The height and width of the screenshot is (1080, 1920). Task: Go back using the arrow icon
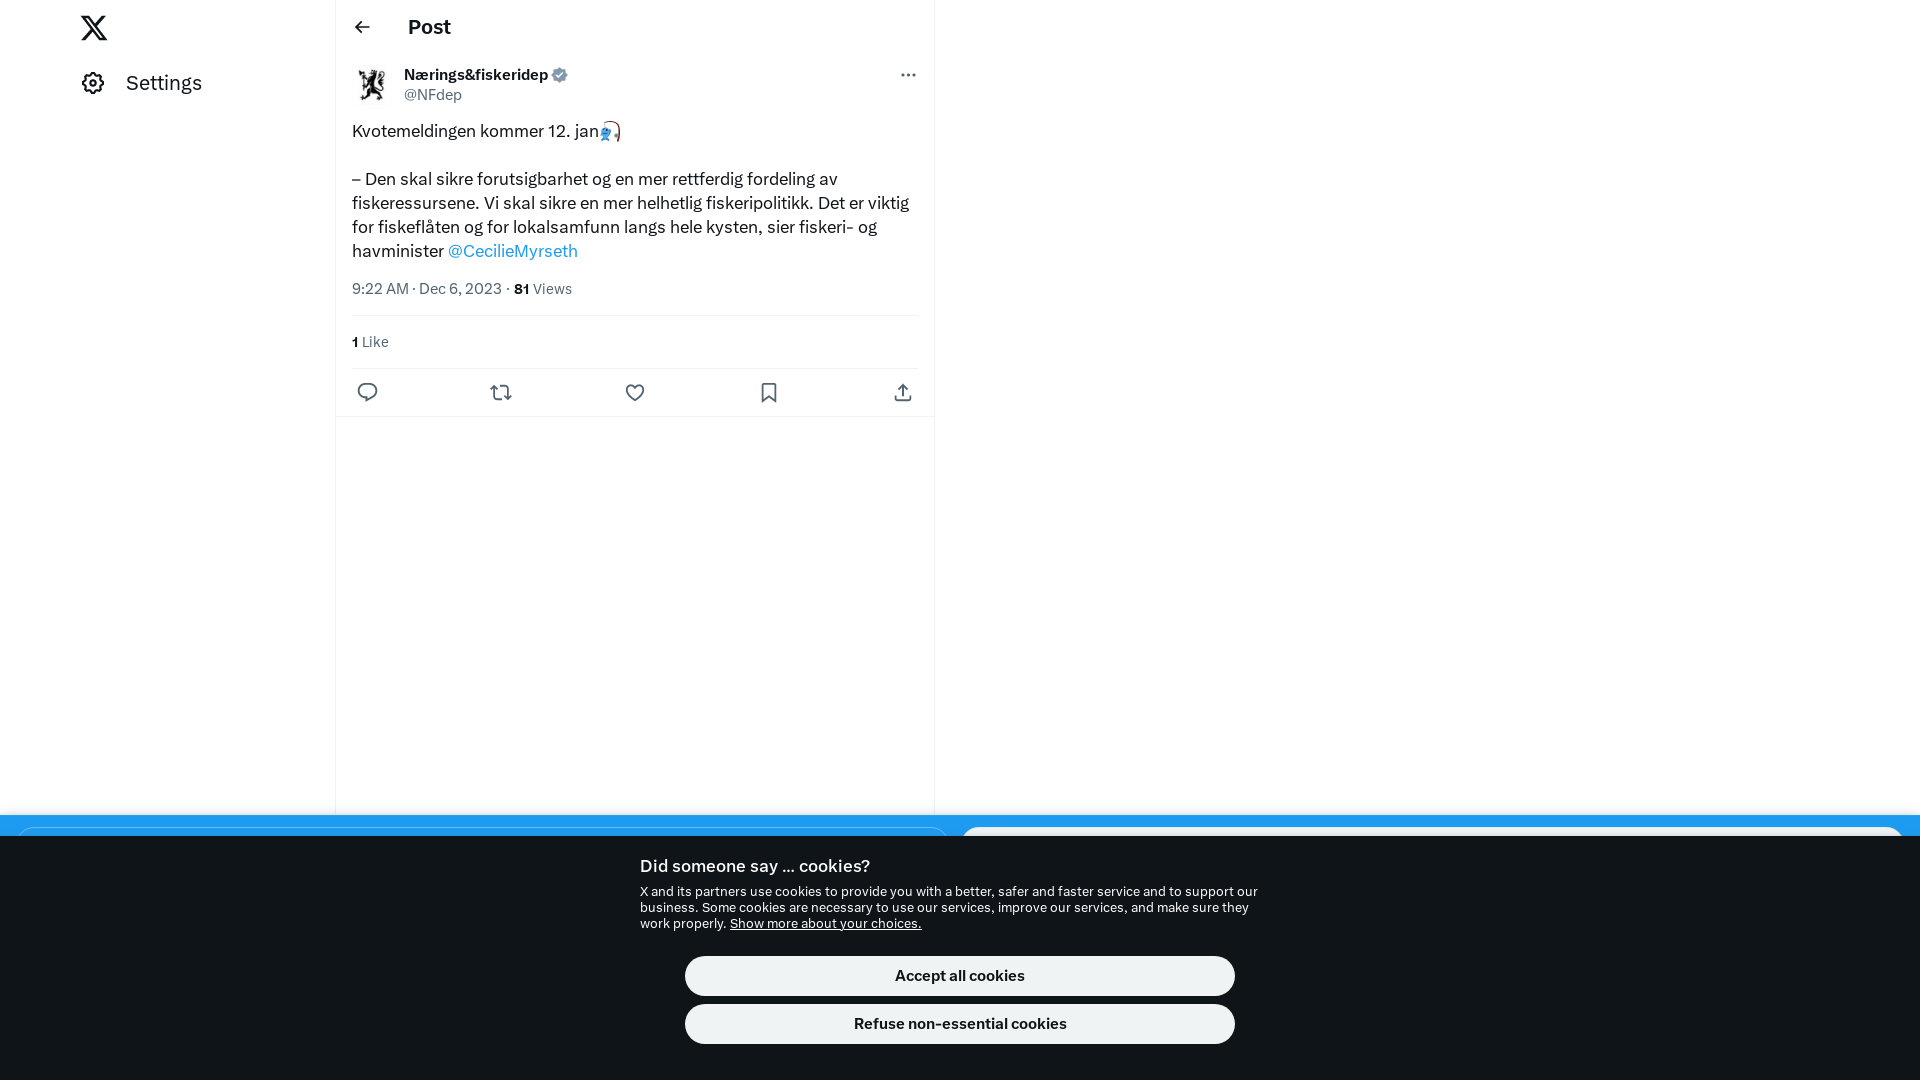(x=362, y=27)
